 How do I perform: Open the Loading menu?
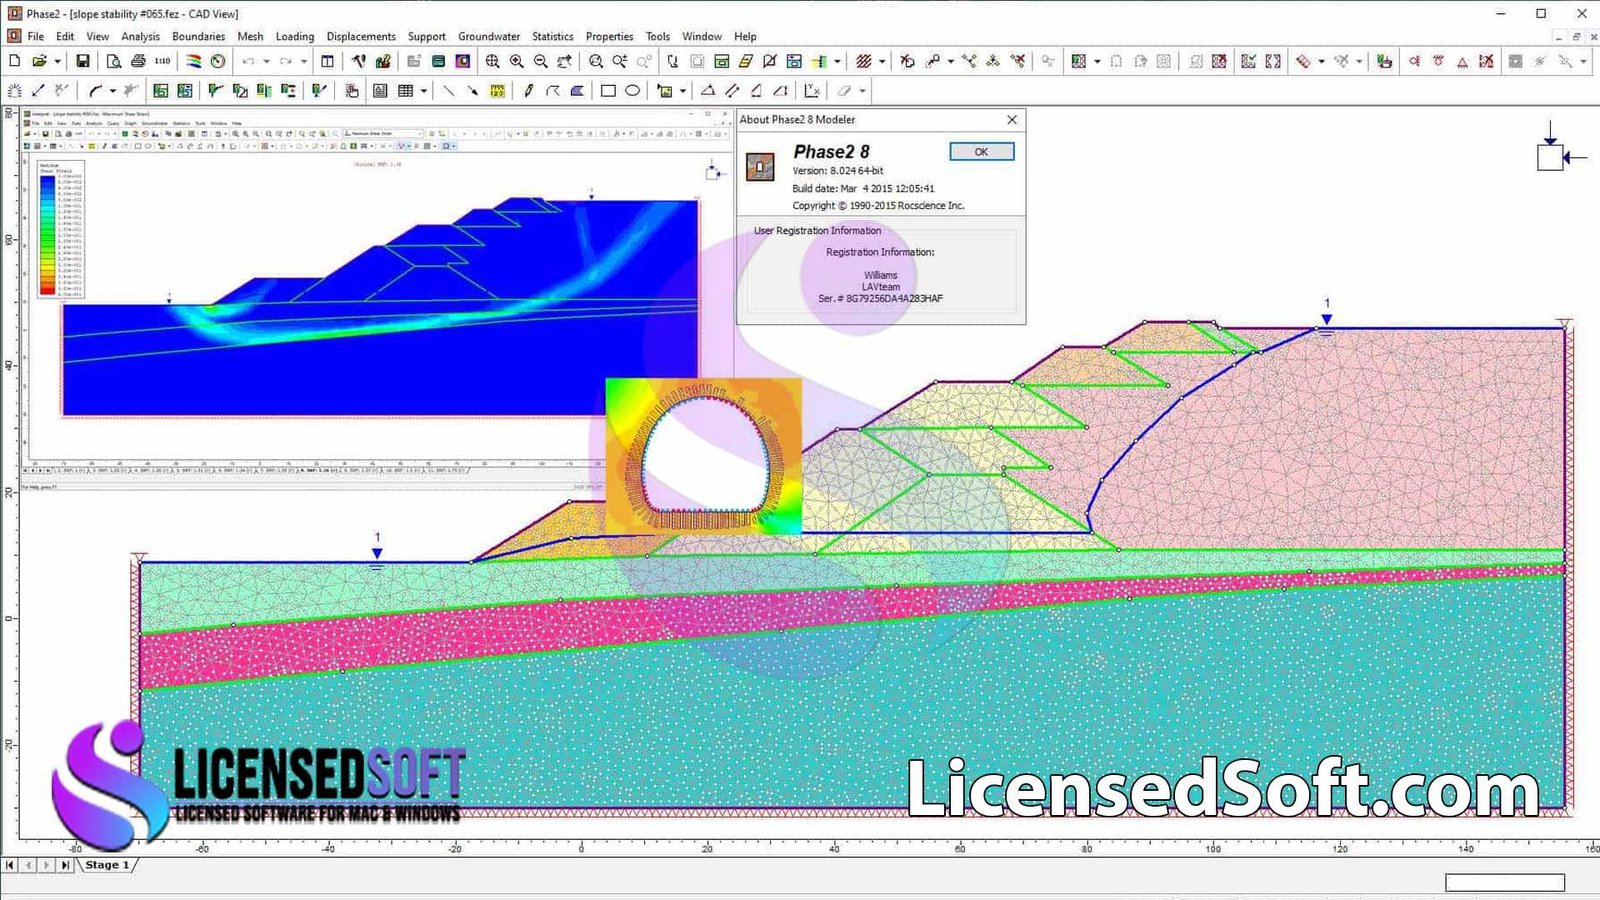pyautogui.click(x=295, y=36)
